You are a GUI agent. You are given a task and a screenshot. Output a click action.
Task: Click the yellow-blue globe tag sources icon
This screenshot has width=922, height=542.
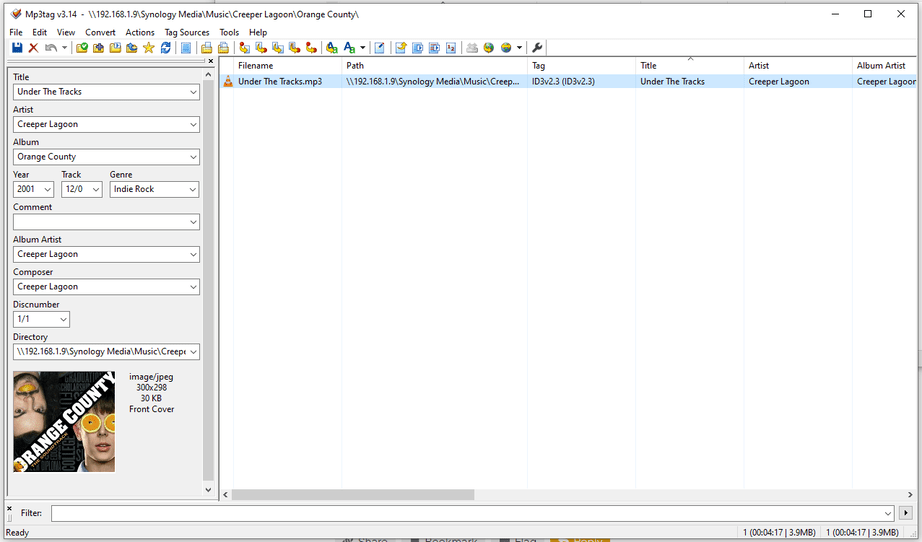click(506, 48)
